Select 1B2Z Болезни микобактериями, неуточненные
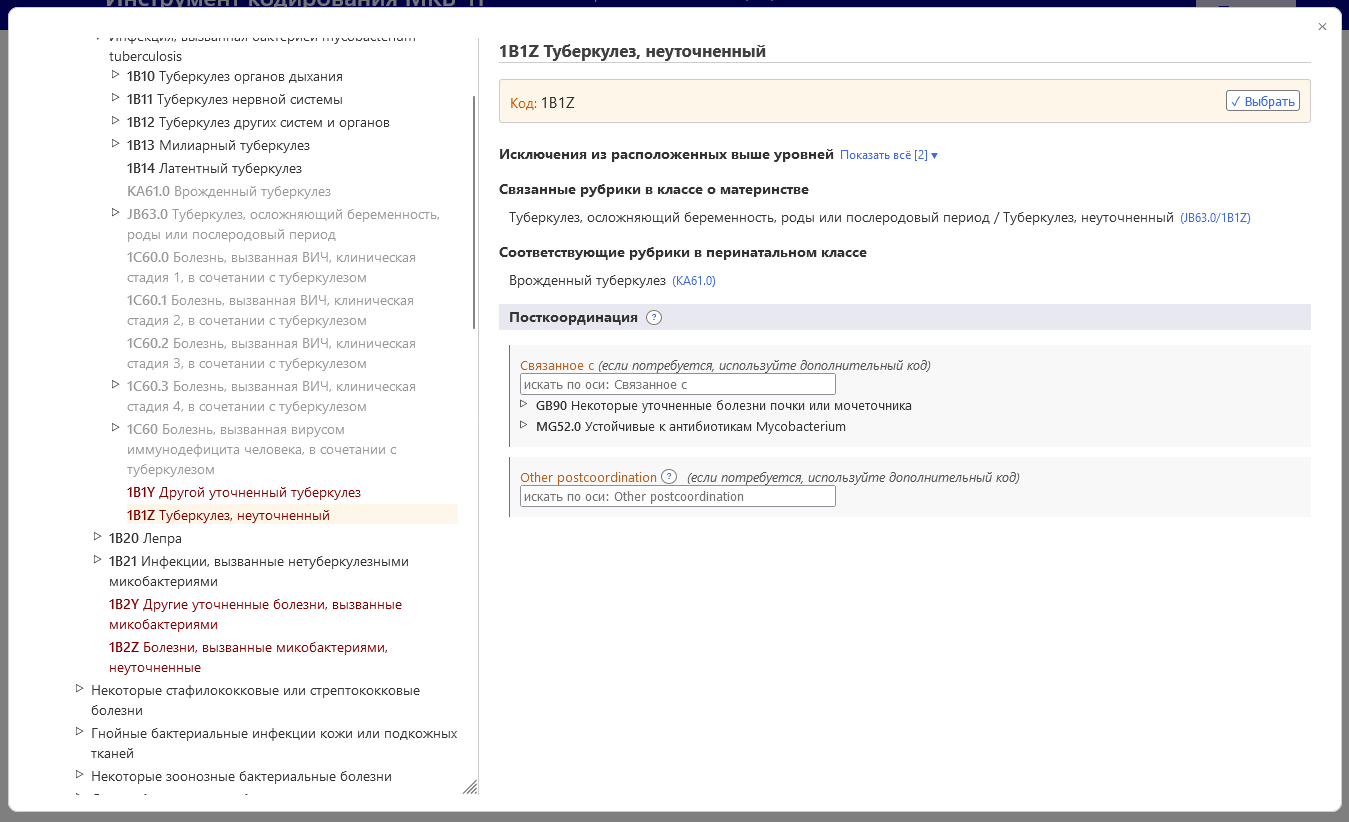 [x=248, y=657]
